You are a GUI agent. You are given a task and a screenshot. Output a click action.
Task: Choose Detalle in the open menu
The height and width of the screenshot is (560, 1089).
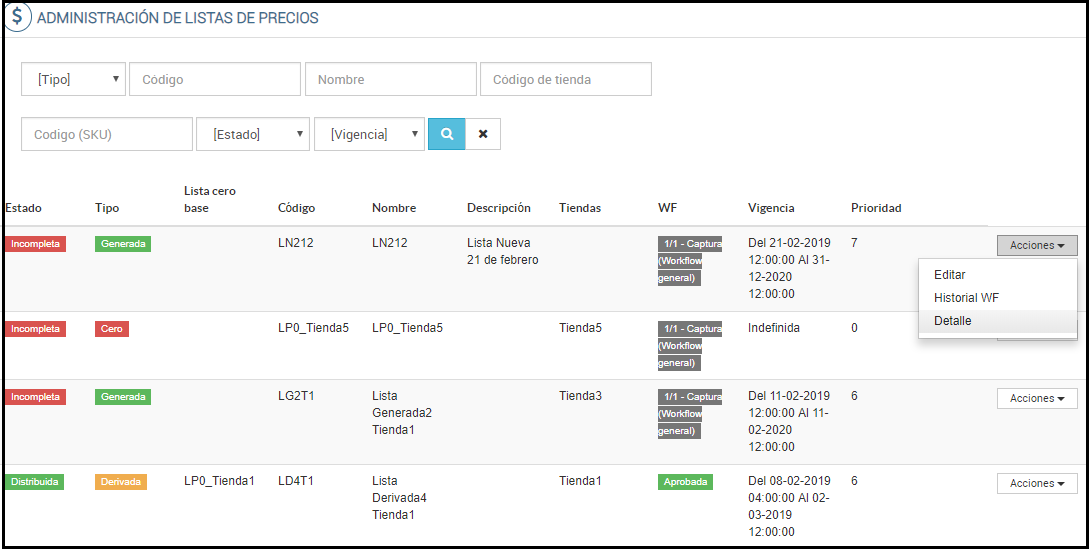(952, 321)
